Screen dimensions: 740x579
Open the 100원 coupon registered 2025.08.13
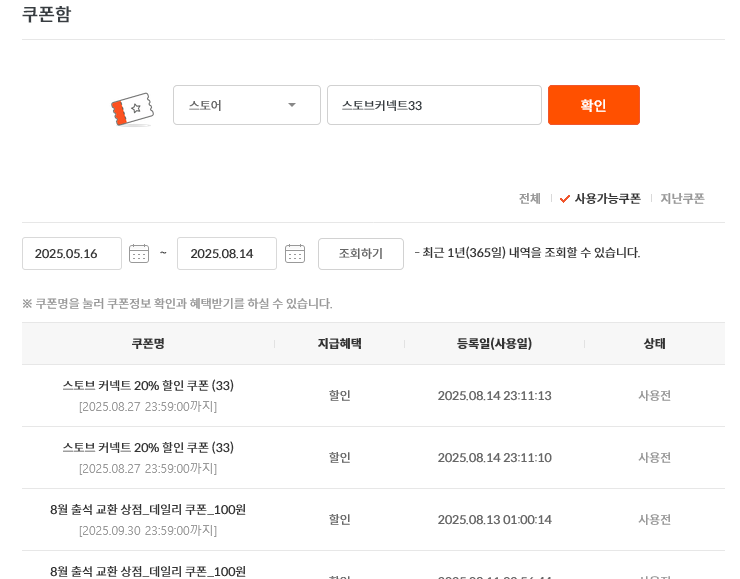(148, 510)
